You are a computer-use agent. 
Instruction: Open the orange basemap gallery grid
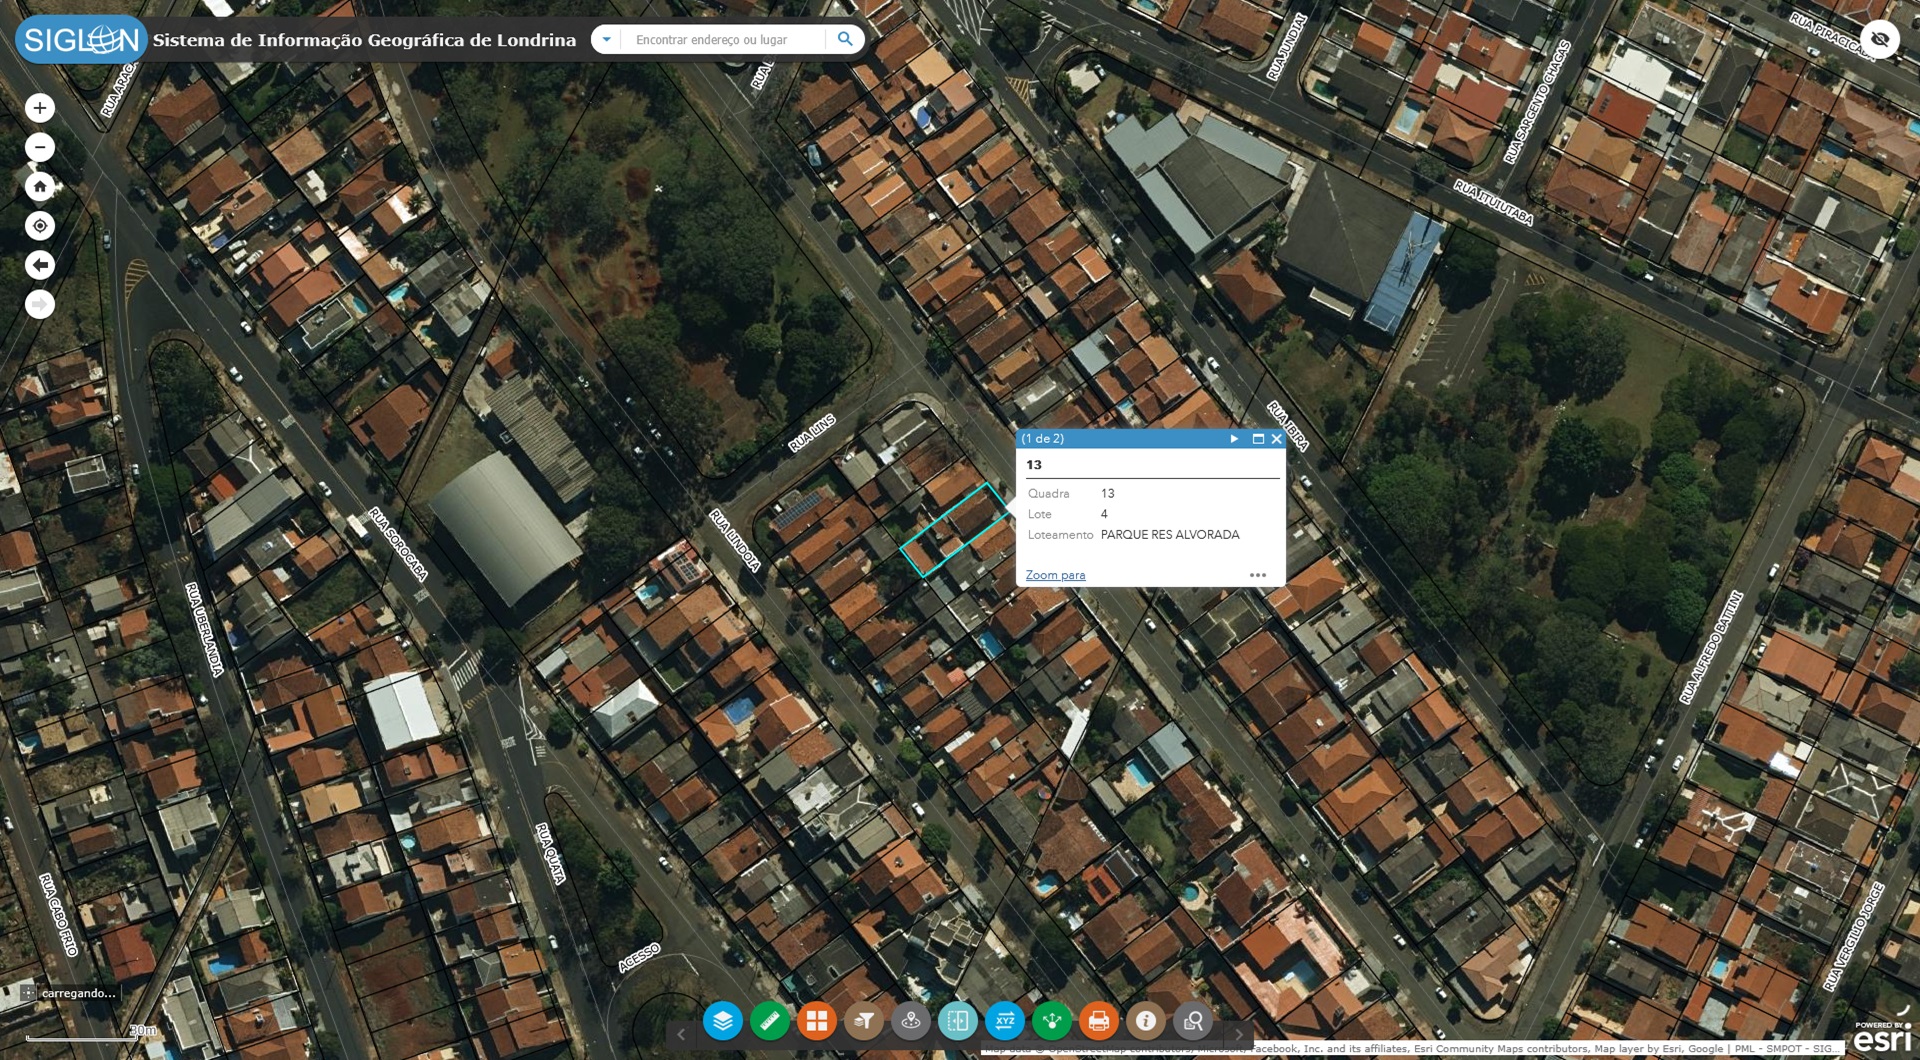pyautogui.click(x=817, y=1021)
